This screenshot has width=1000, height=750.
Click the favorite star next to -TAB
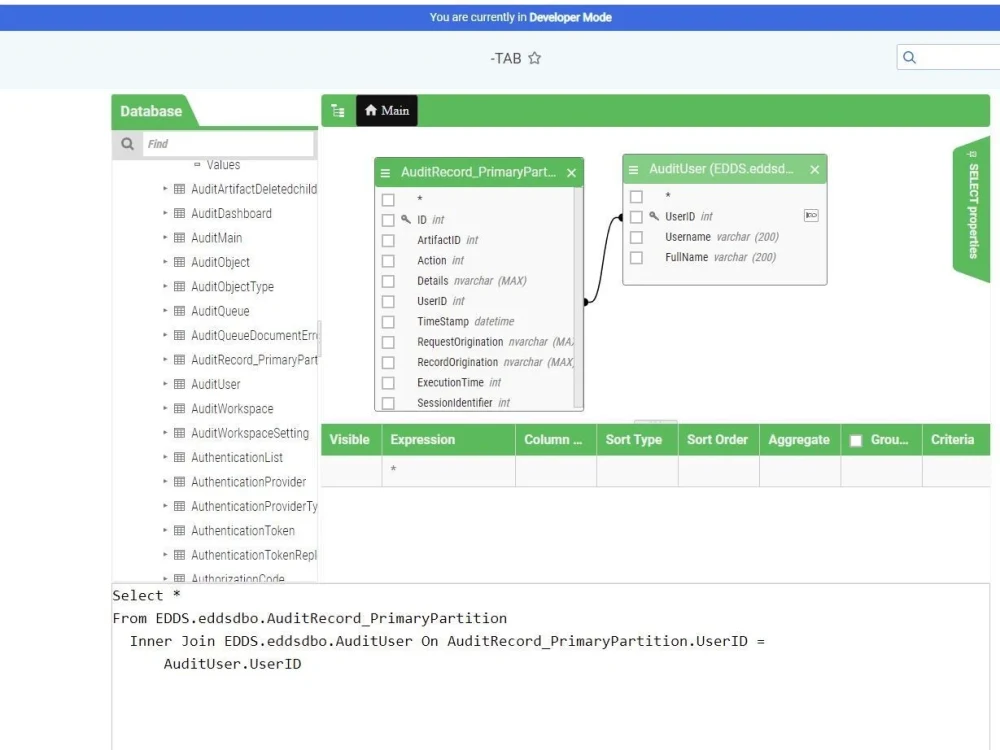(534, 58)
